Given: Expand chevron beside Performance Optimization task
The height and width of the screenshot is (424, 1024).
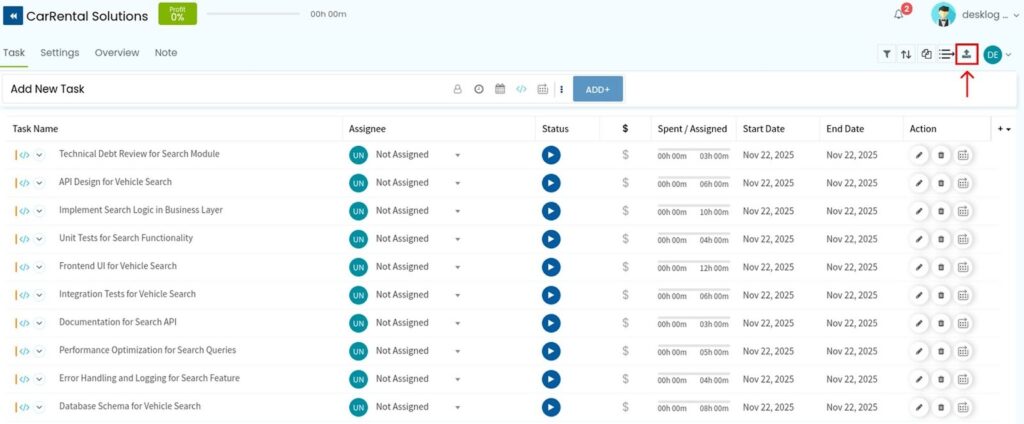Looking at the screenshot, I should (x=40, y=351).
